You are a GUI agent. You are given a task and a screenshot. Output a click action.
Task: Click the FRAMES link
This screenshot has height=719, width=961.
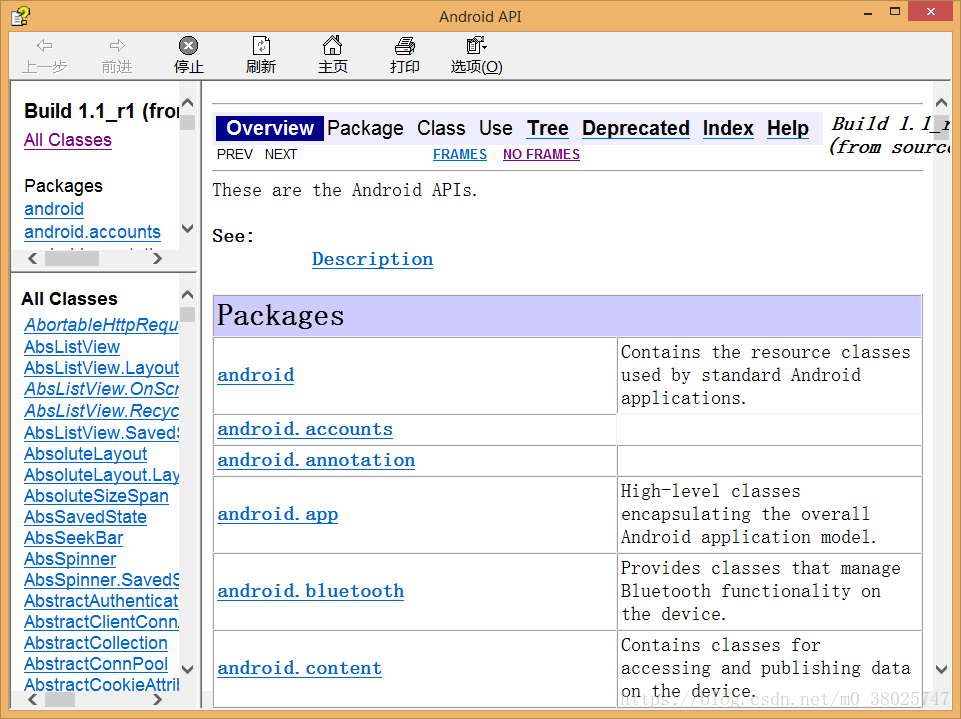[x=460, y=154]
